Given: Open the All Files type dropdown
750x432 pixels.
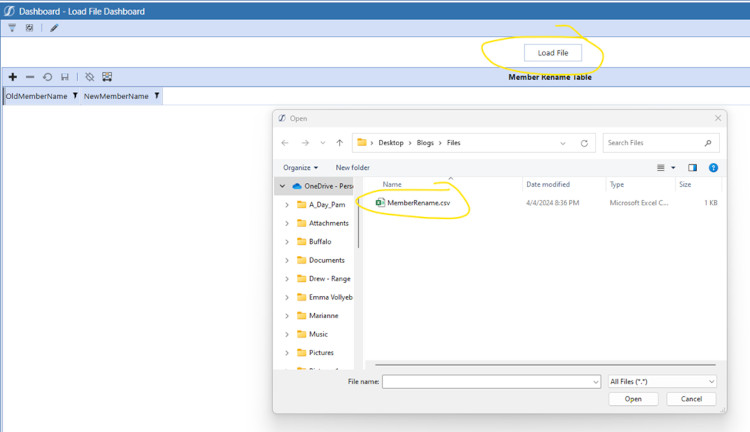Looking at the screenshot, I should (663, 381).
